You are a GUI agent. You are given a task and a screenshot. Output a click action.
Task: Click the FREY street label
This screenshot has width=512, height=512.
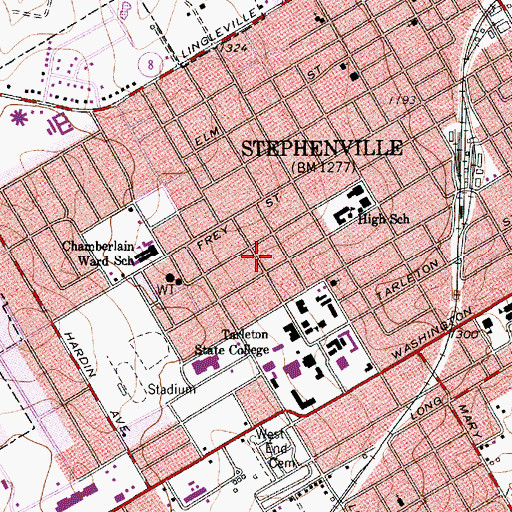coord(213,237)
